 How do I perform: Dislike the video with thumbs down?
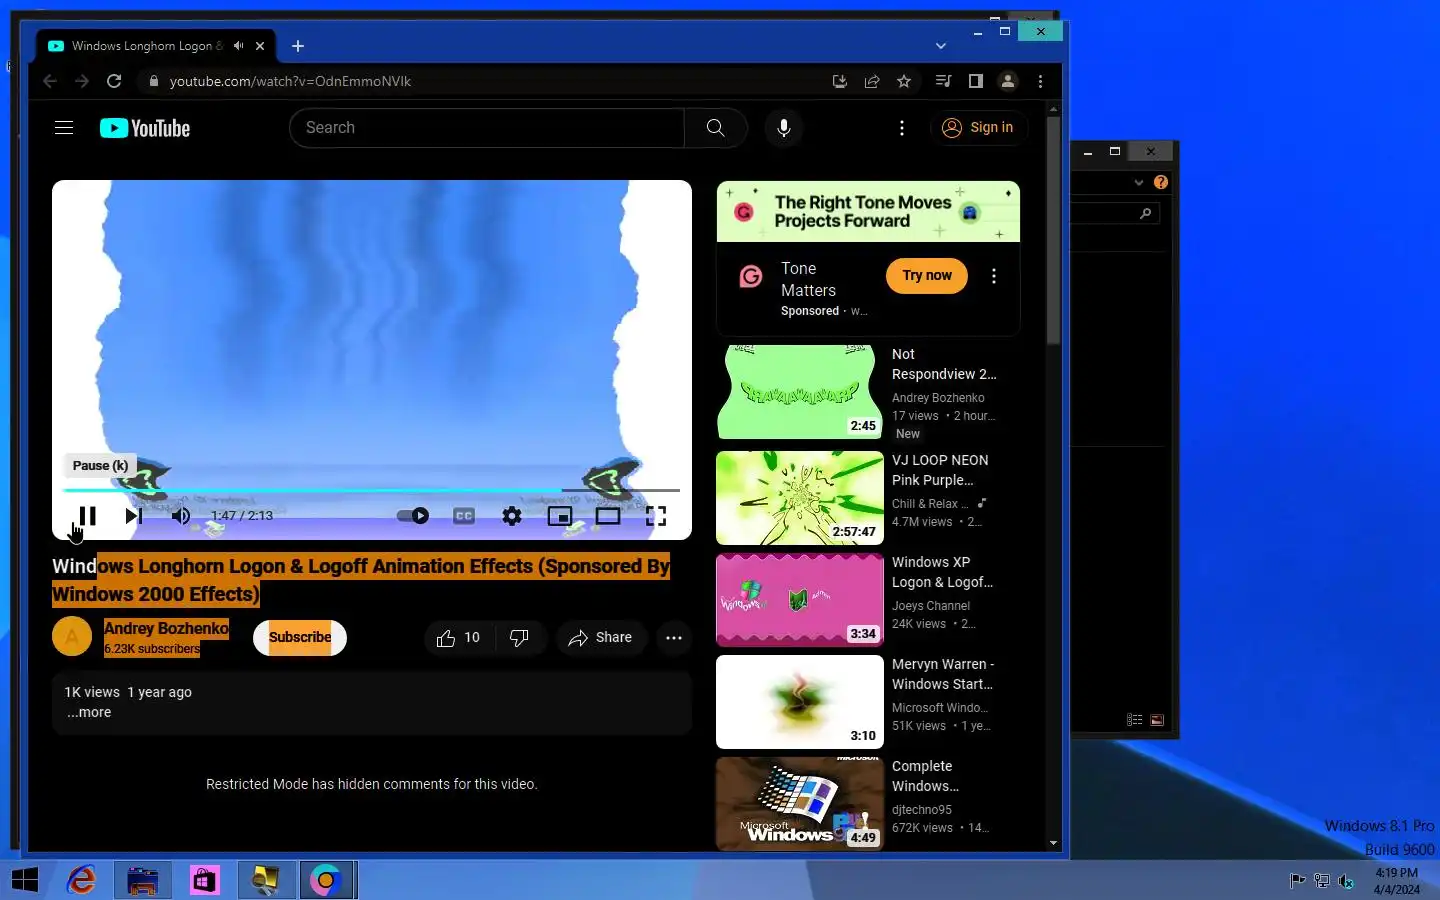pos(519,638)
